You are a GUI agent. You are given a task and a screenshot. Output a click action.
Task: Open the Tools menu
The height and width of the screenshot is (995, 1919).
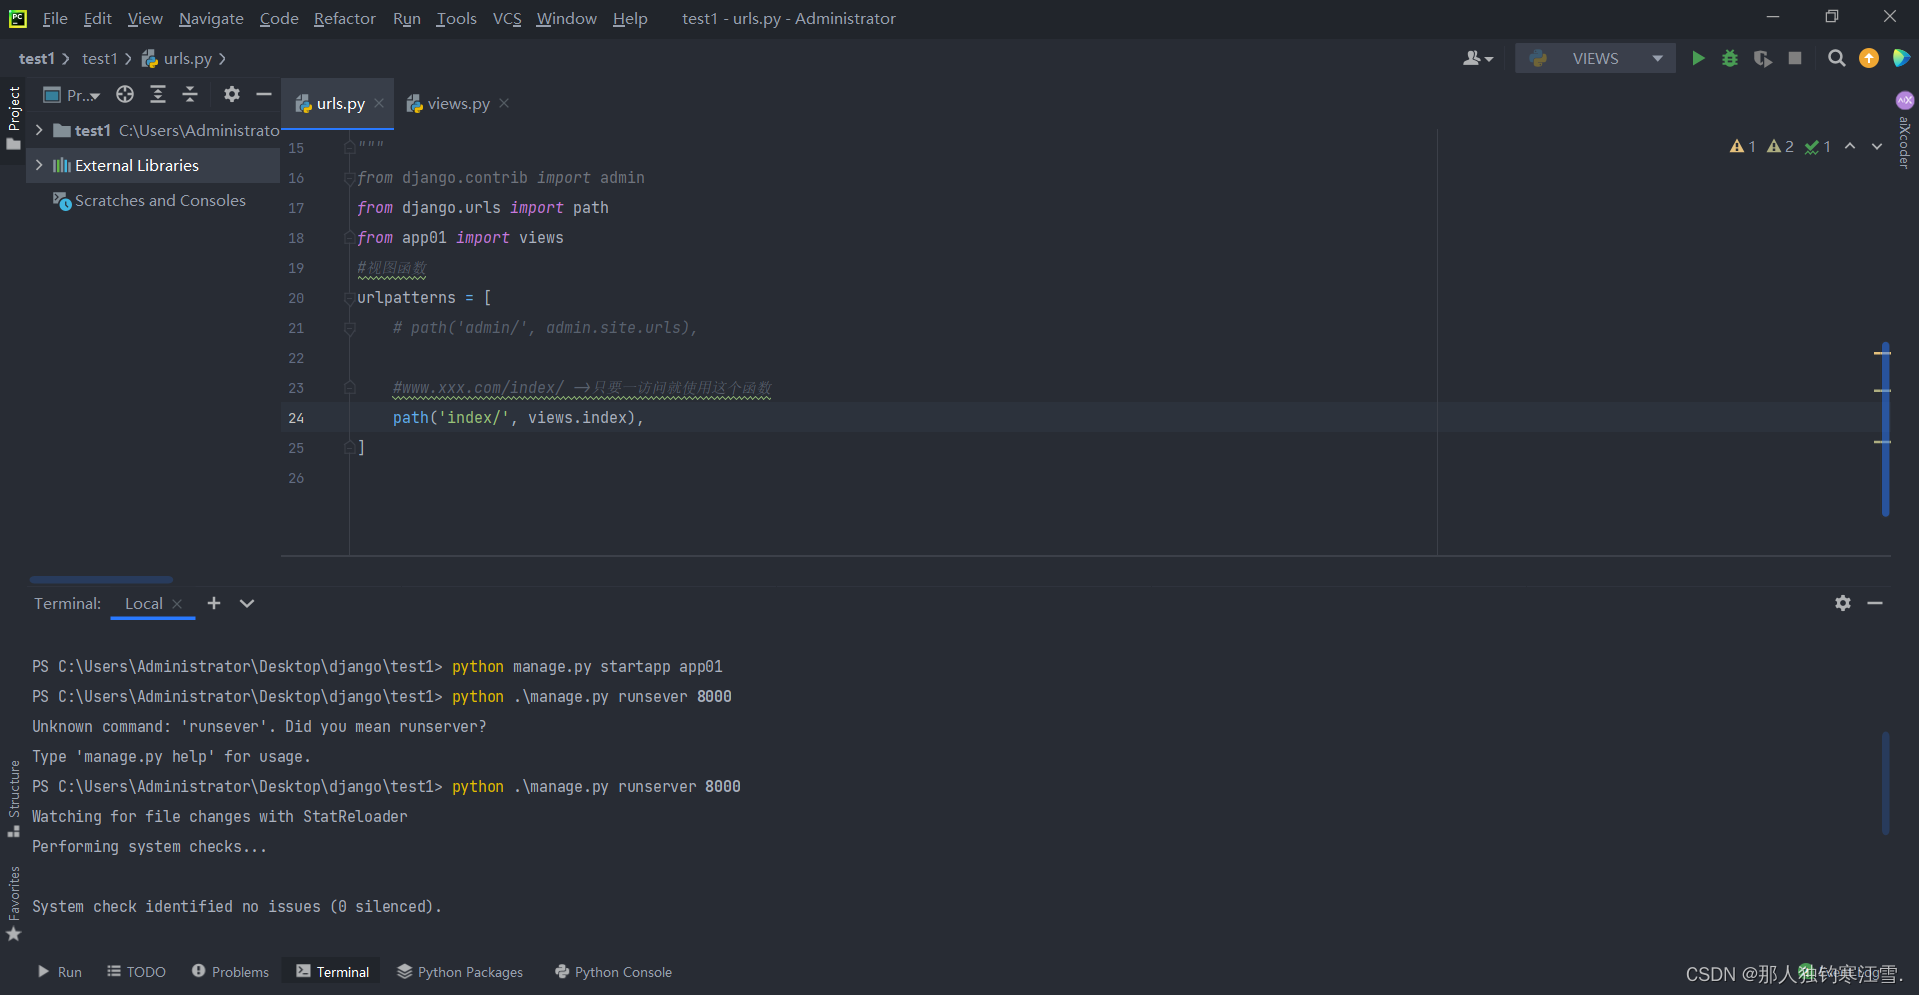[x=456, y=18]
